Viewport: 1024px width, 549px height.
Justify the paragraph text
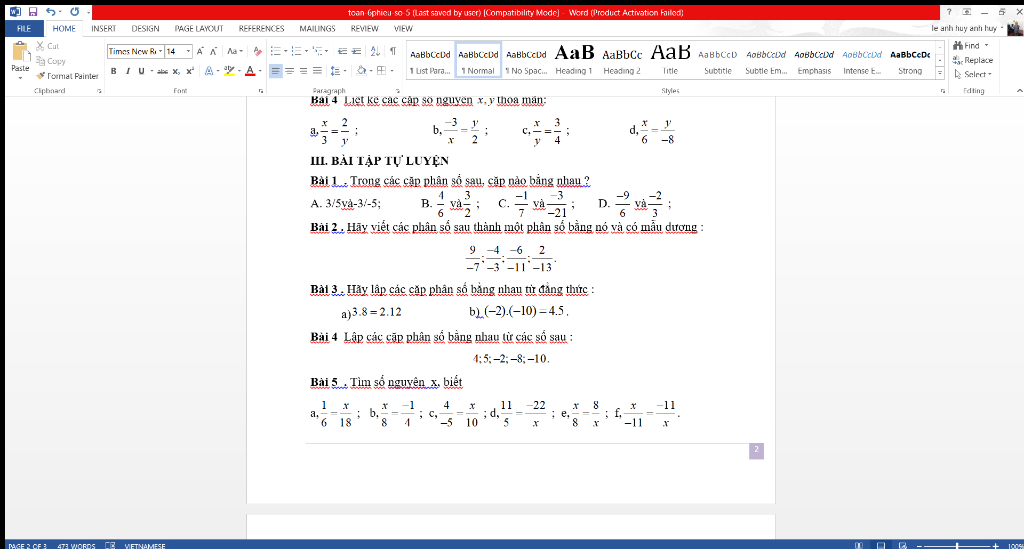click(317, 71)
